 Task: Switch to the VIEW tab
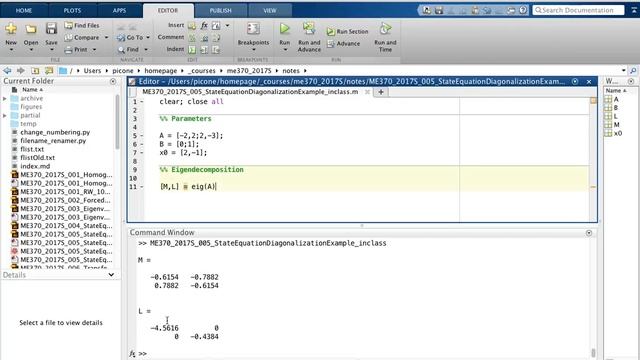(x=270, y=11)
